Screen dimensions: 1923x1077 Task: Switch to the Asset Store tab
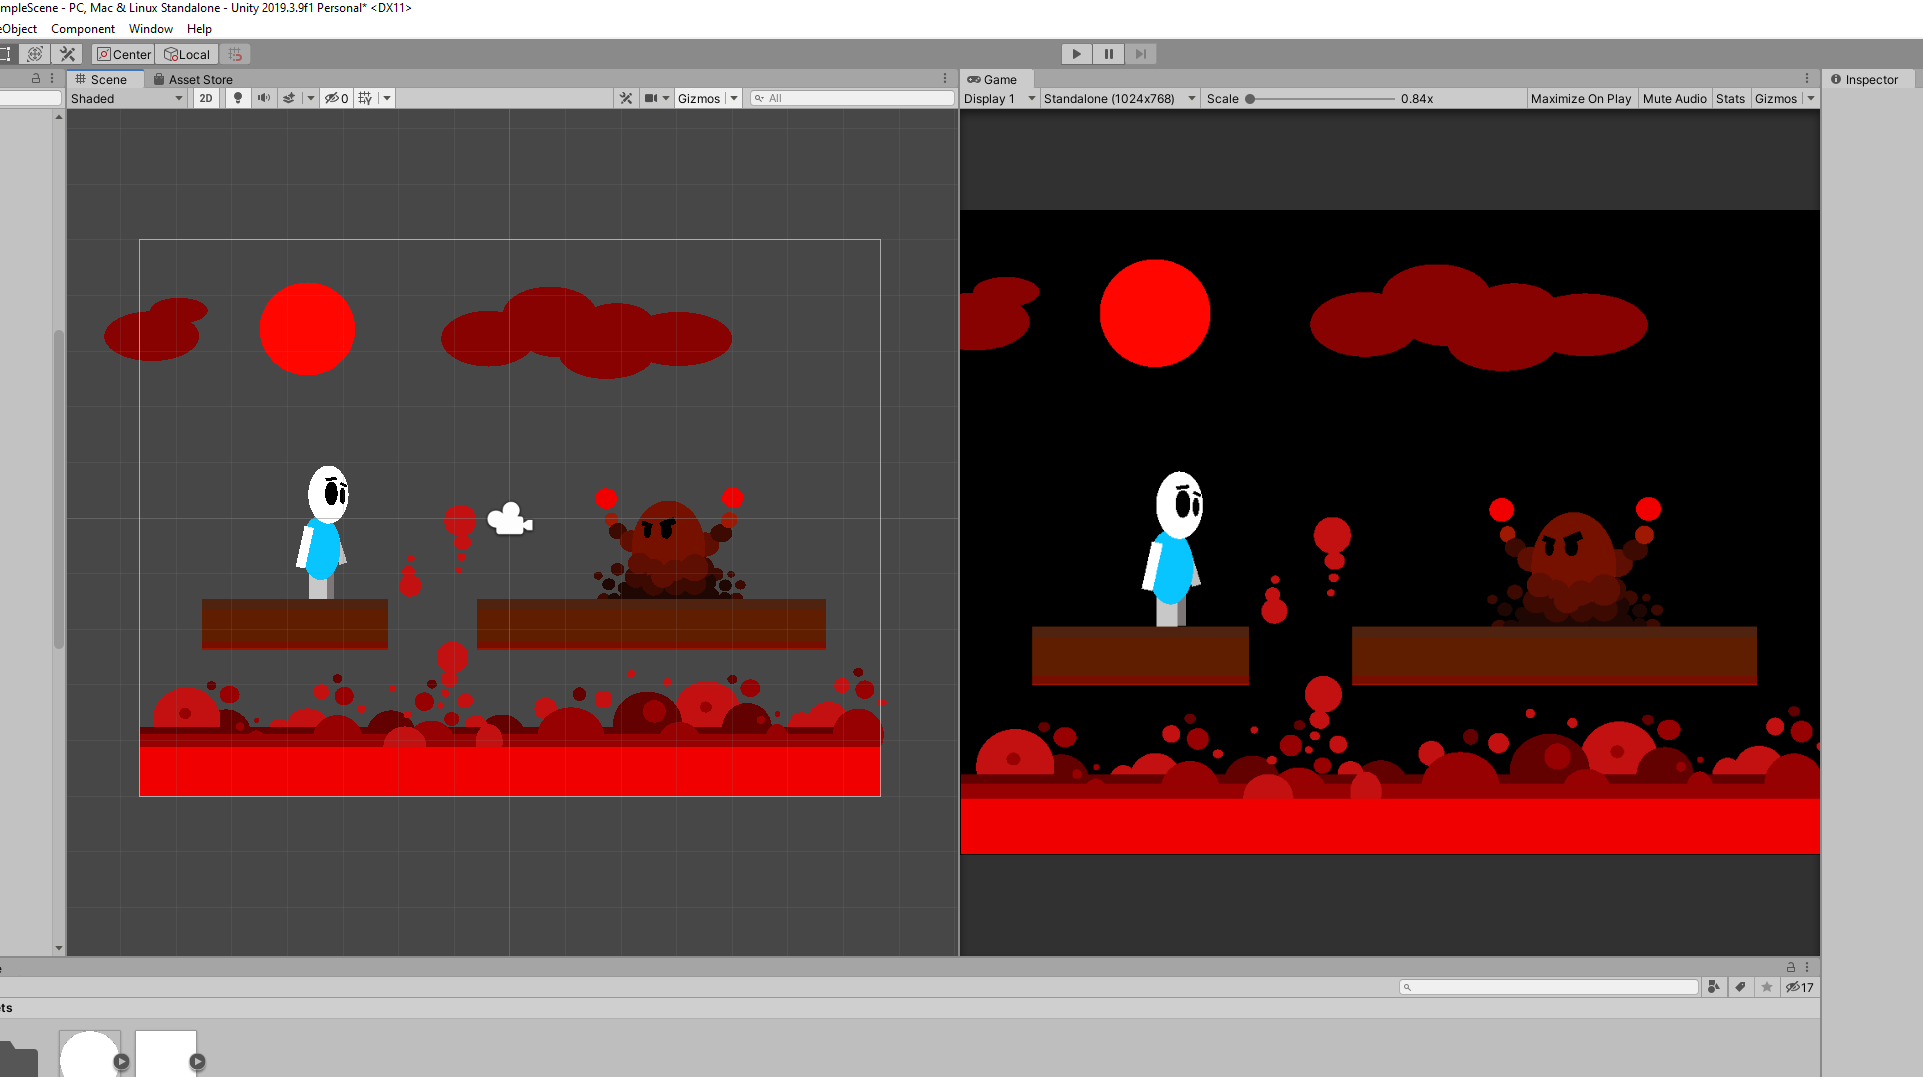pos(200,79)
